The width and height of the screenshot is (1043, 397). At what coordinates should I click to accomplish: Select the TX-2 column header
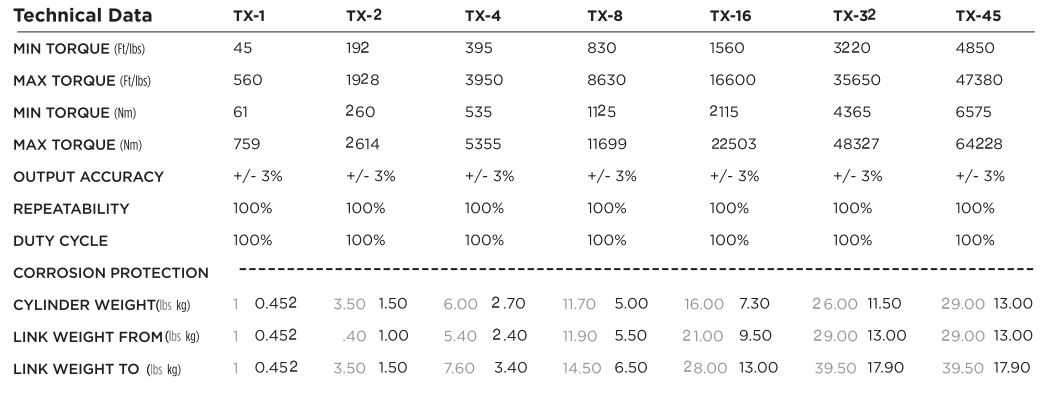point(364,16)
